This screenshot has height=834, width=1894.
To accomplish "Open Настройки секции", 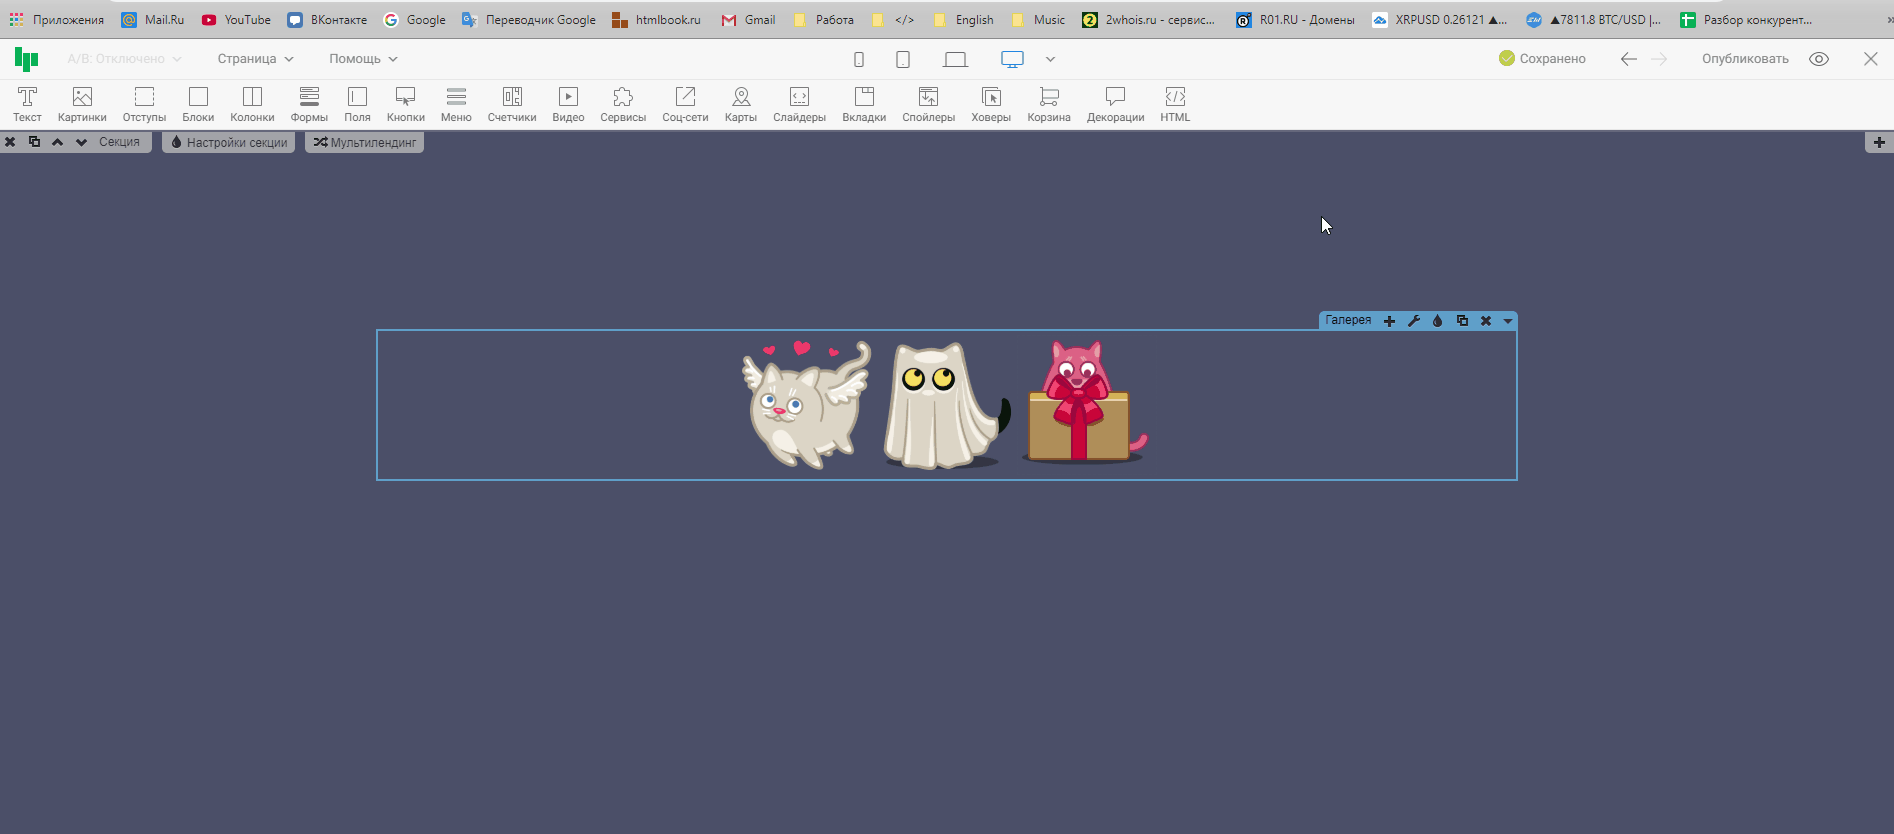I will pos(229,142).
